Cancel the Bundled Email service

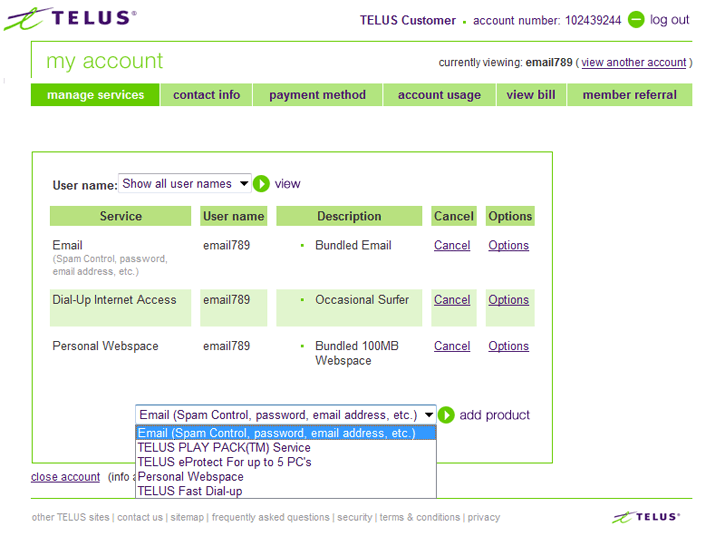click(452, 245)
